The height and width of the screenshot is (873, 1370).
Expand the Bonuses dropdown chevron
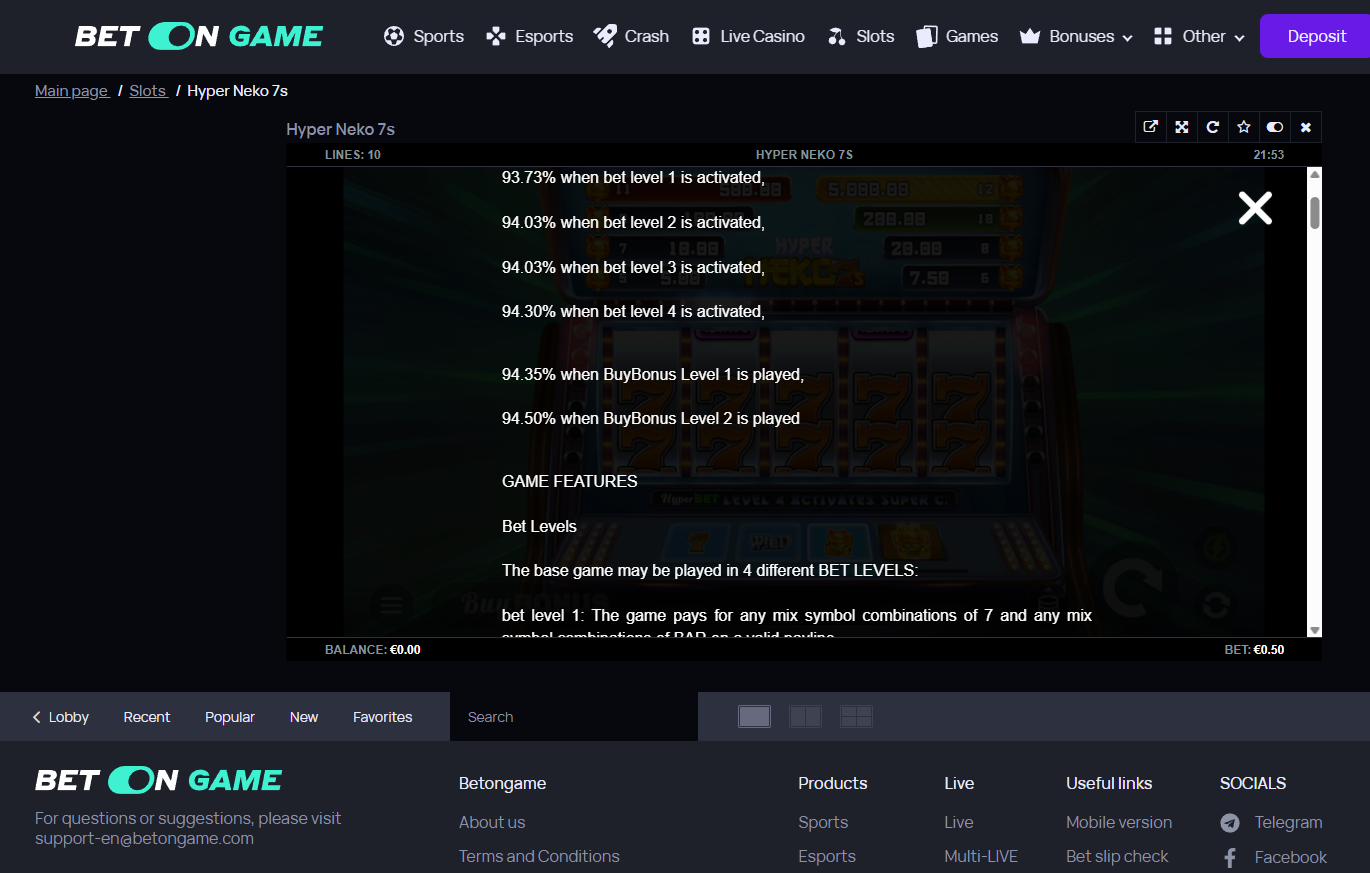tap(1128, 38)
